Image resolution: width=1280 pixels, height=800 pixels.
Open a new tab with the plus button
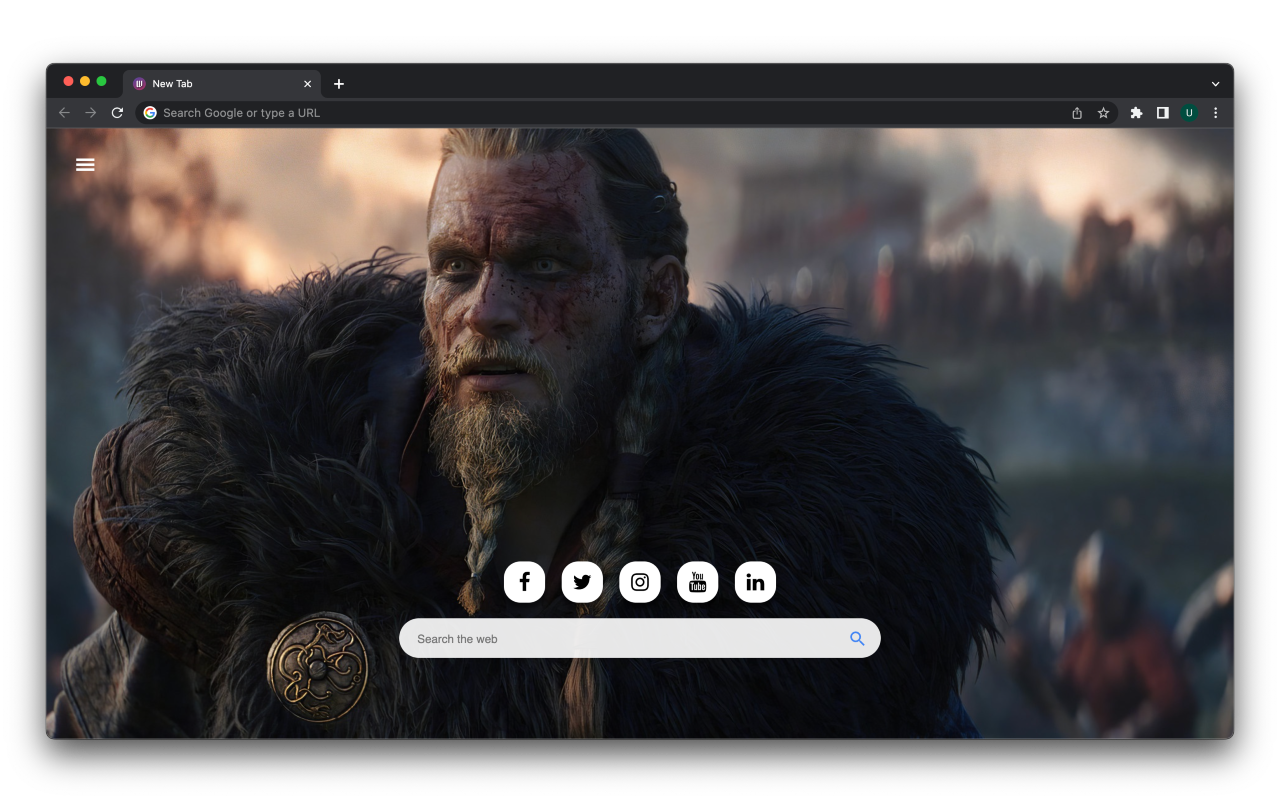[339, 84]
